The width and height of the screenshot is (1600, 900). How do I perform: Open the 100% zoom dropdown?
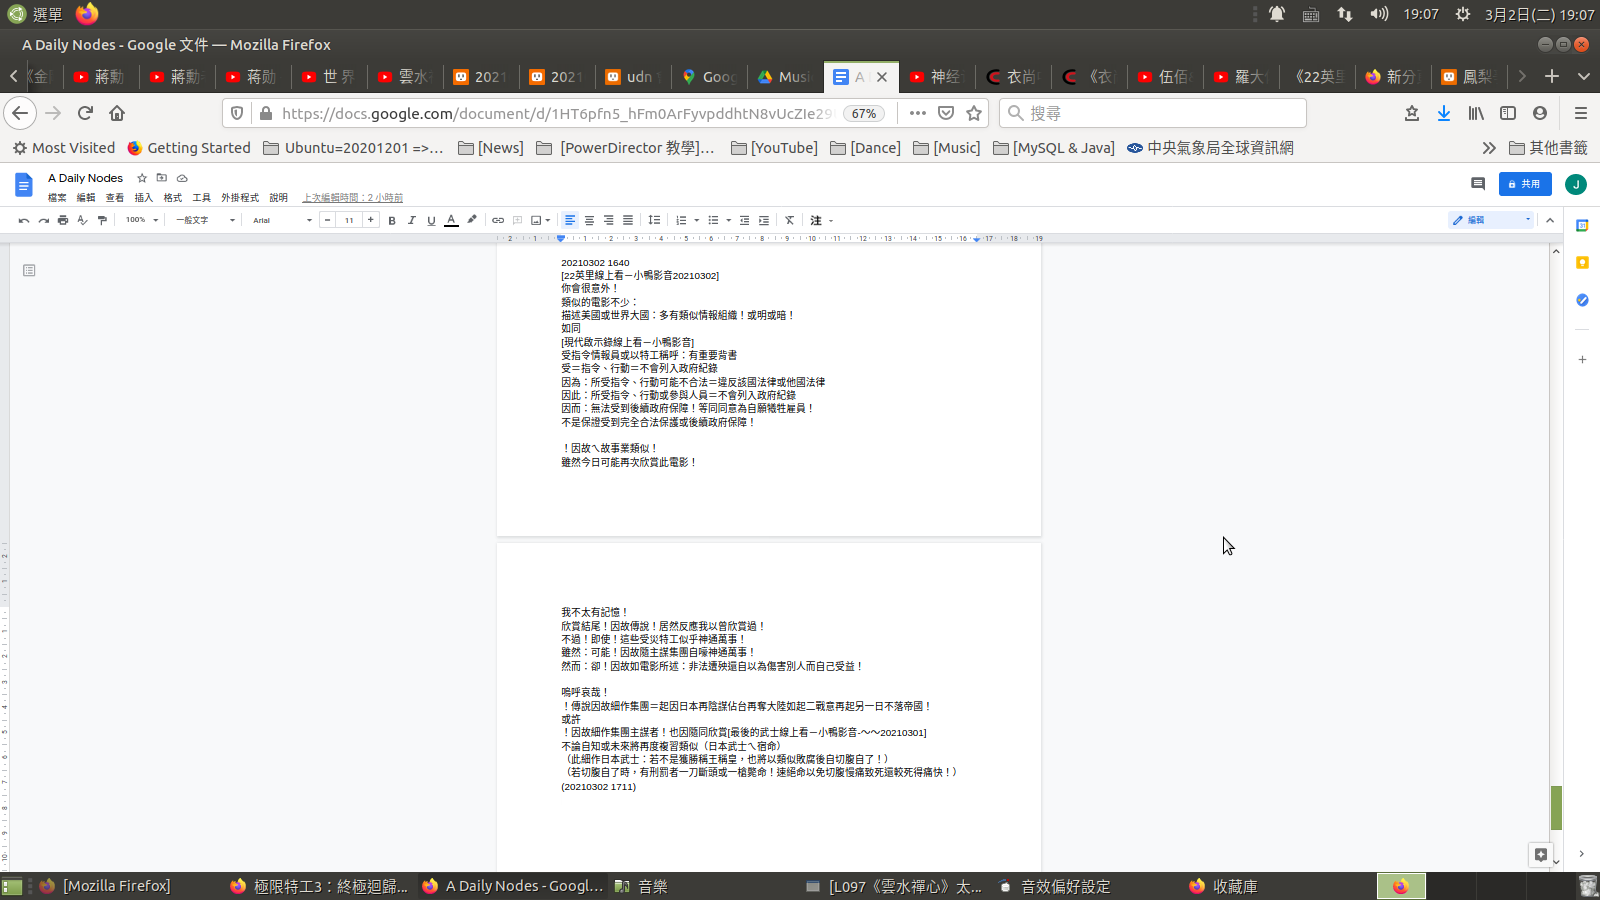tap(142, 220)
